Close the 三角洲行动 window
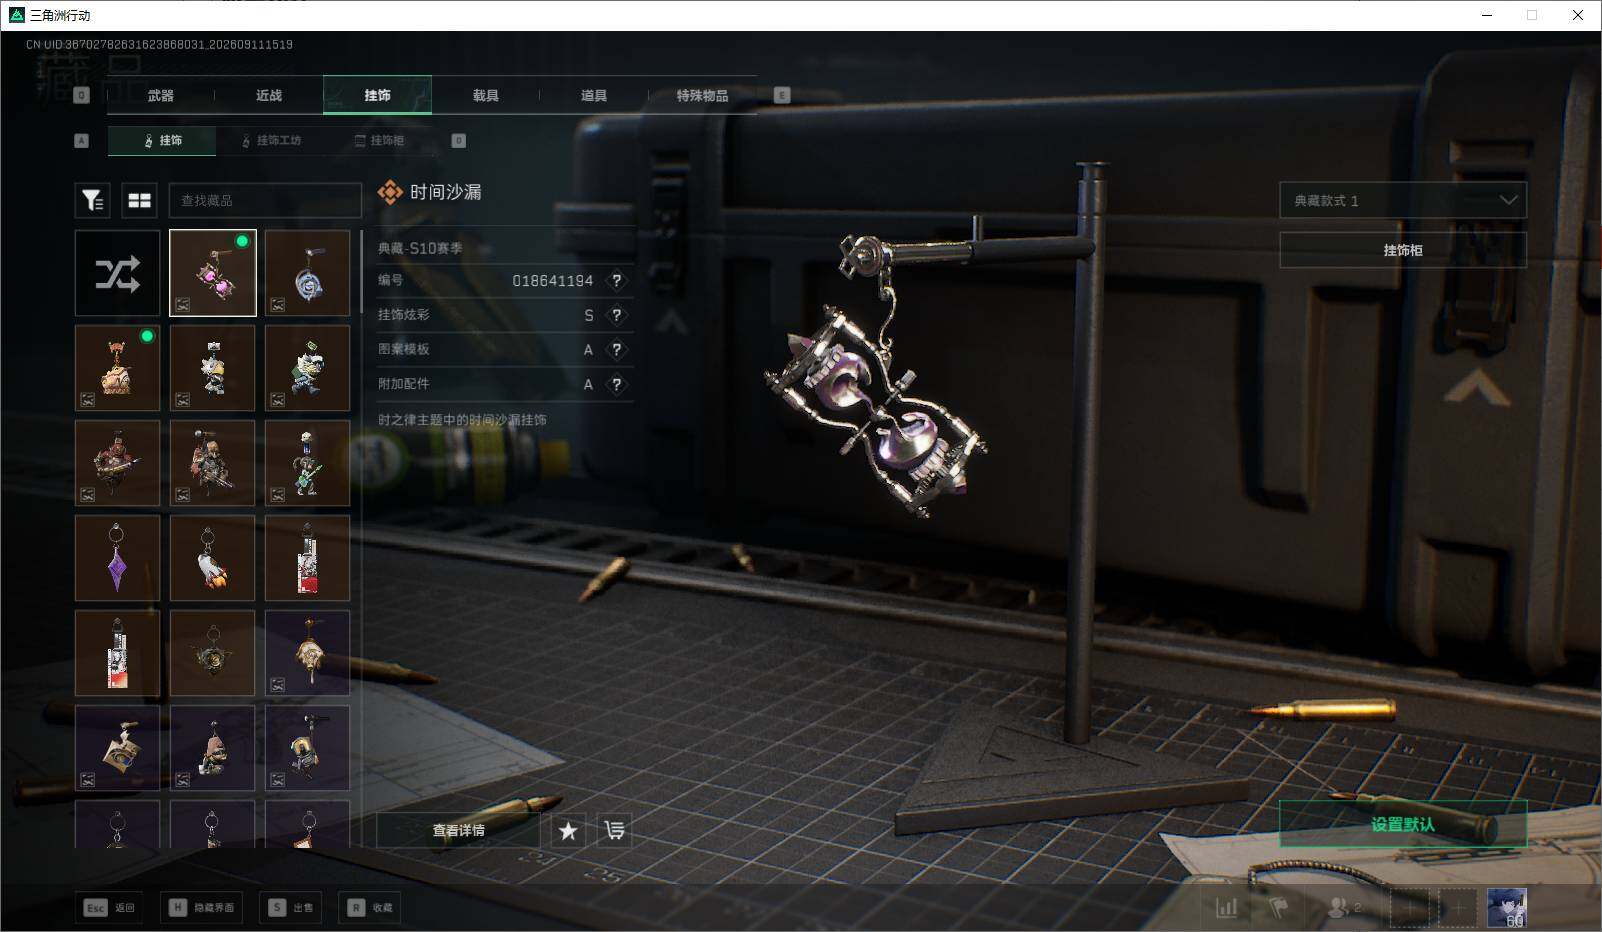 click(1578, 15)
